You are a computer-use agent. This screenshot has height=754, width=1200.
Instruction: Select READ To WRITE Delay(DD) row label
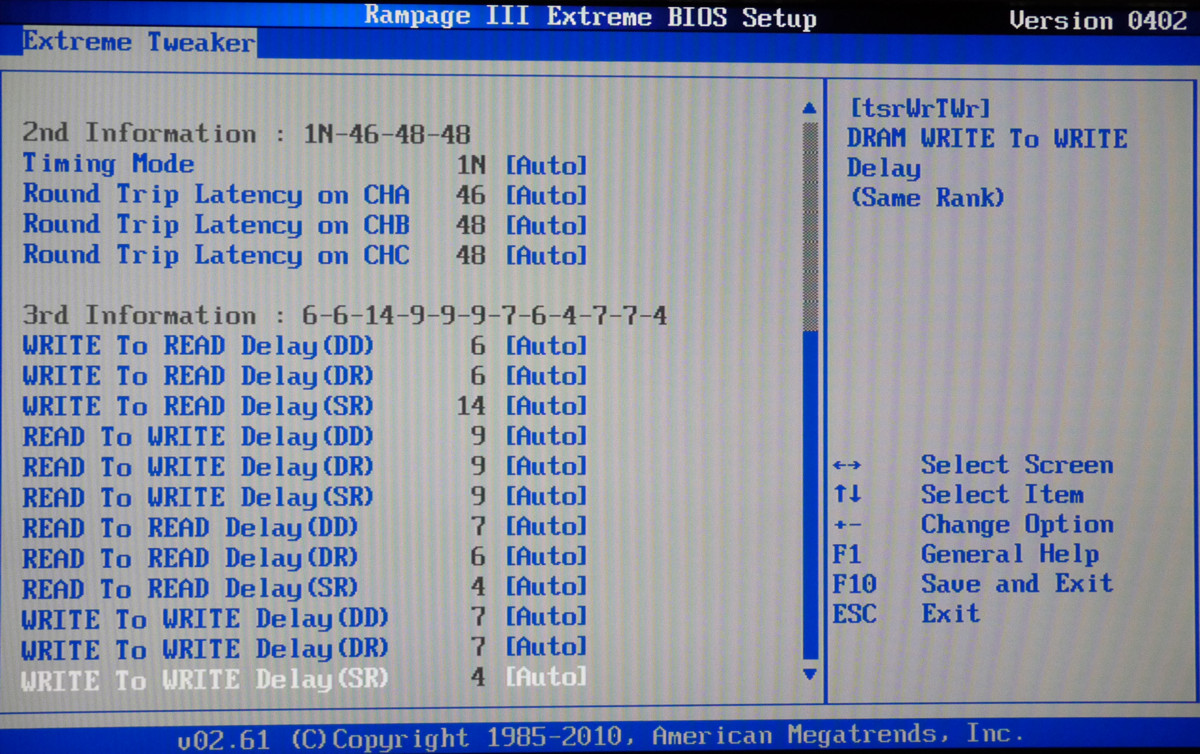coord(198,437)
